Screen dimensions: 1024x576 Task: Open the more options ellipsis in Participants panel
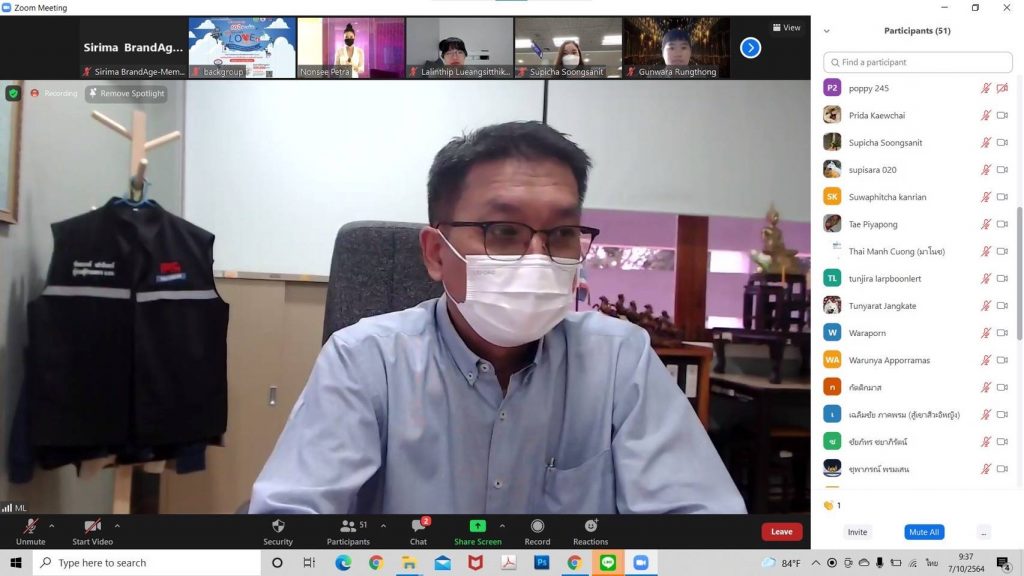coord(984,532)
